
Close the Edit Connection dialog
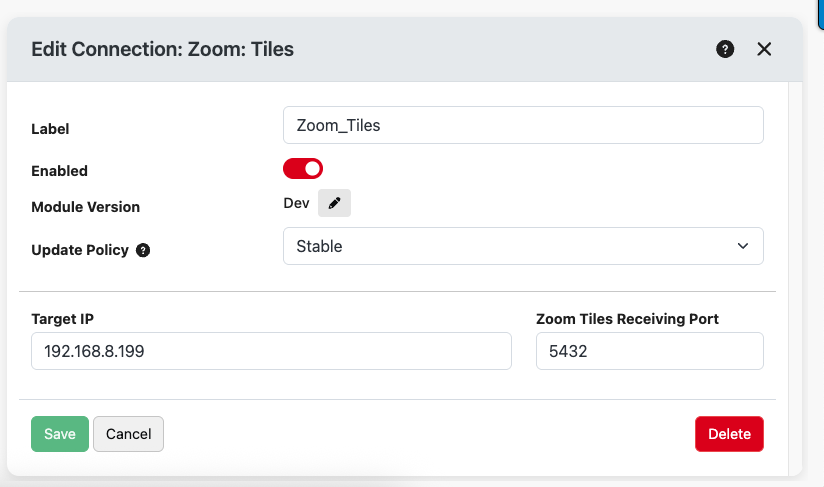pos(764,49)
